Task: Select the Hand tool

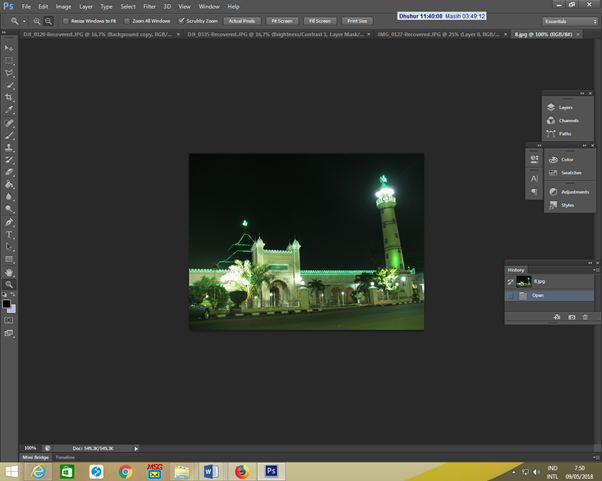Action: coord(9,272)
